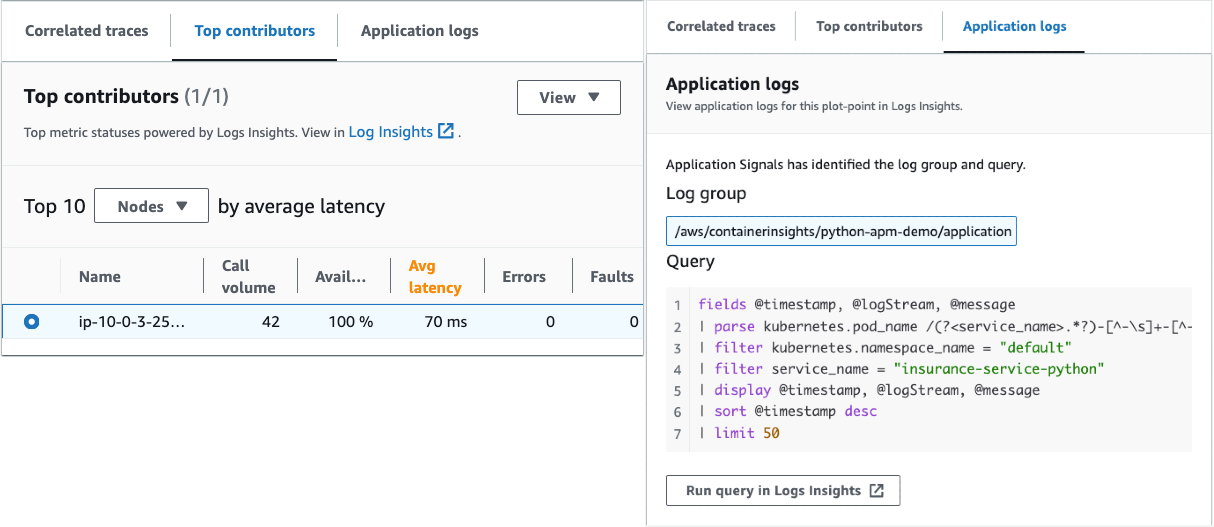Click external icon on Run query button
The image size is (1214, 527).
coord(876,491)
